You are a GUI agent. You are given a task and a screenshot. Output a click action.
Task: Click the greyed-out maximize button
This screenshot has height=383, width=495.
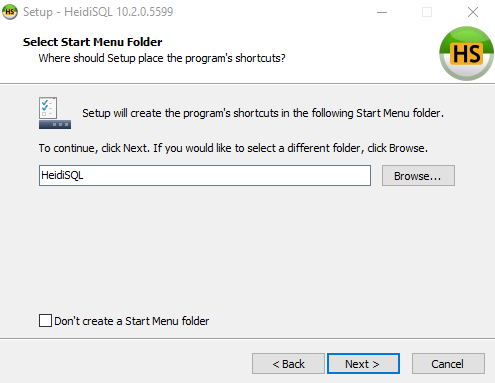[427, 12]
